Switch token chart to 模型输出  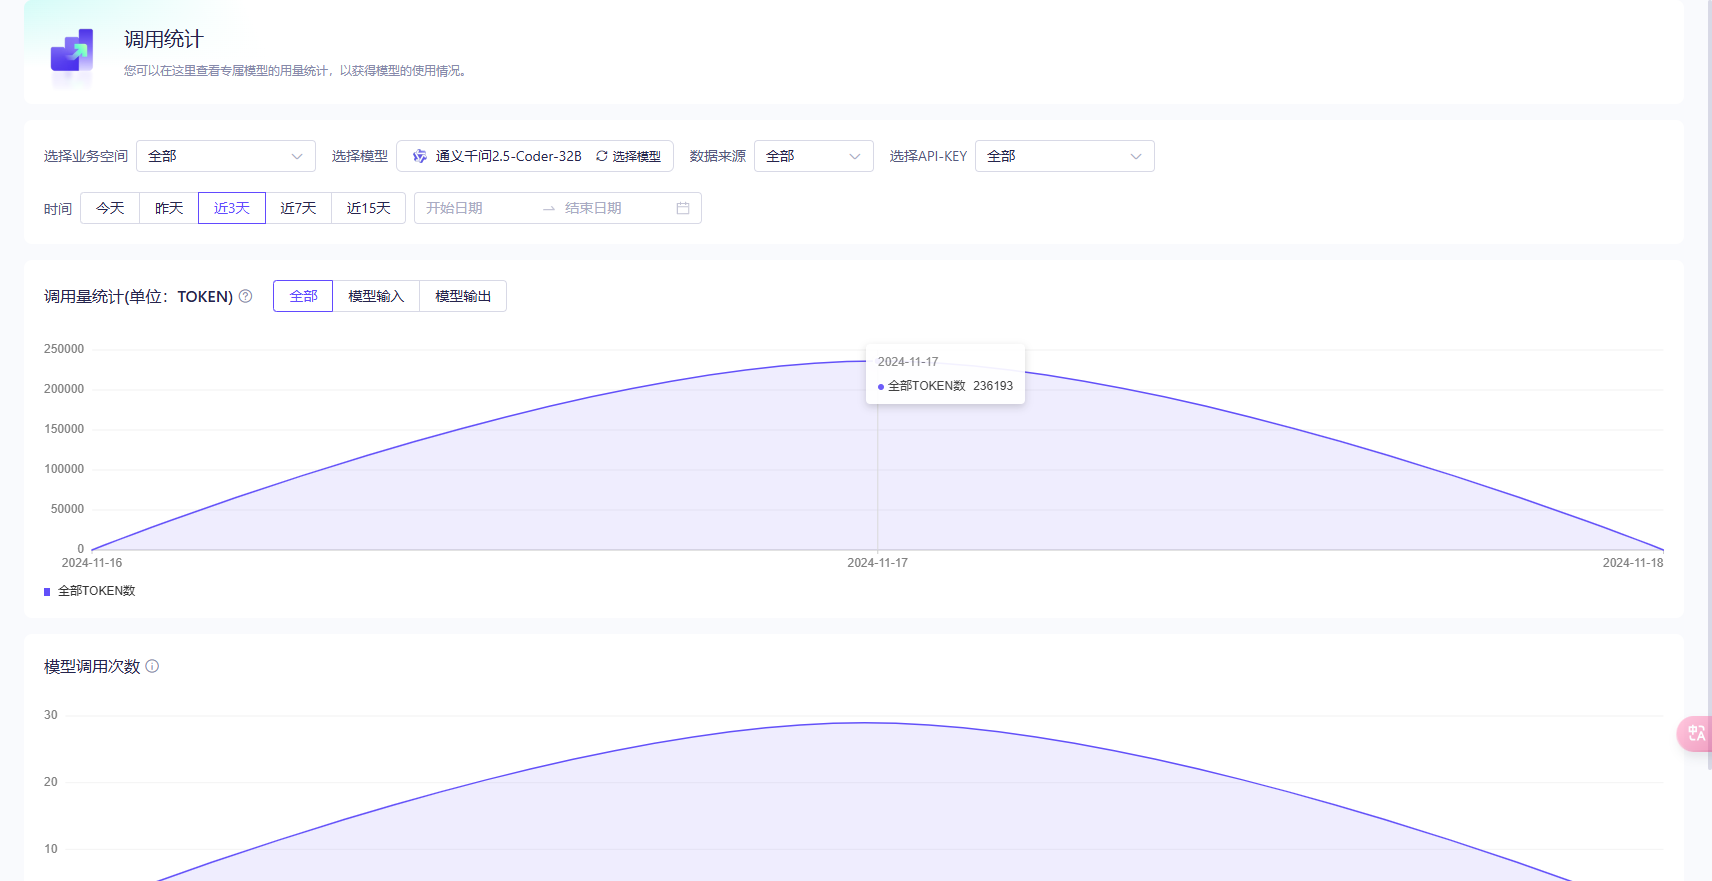[463, 296]
